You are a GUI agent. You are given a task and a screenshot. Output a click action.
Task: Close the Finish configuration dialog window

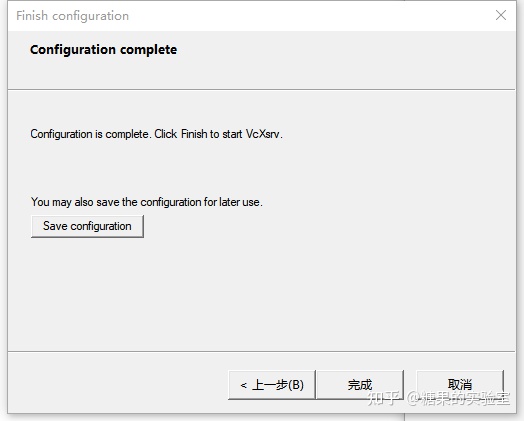[x=501, y=15]
